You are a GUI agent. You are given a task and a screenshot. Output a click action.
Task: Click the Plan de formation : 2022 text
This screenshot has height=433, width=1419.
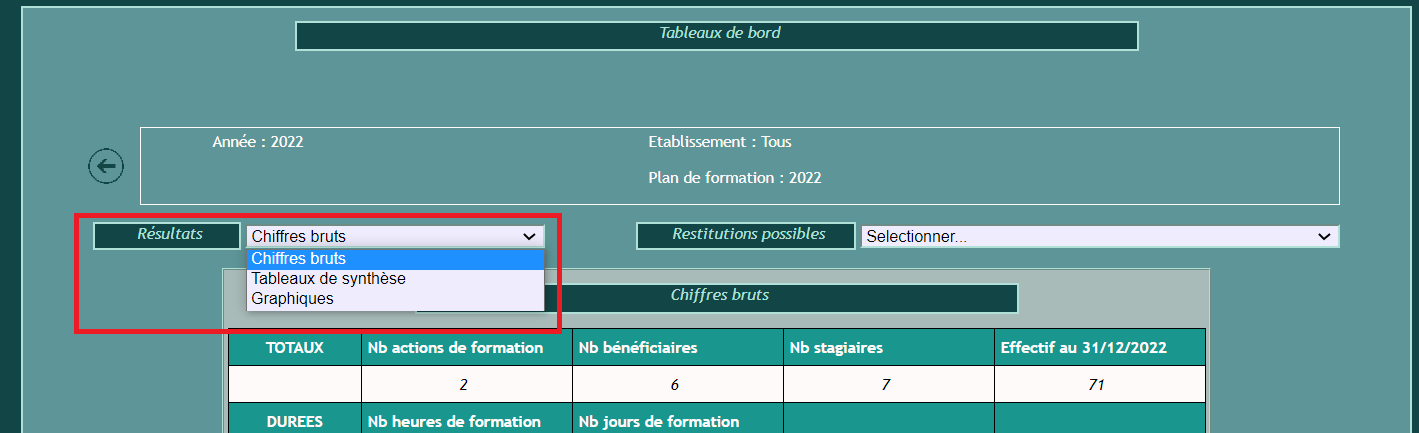click(735, 178)
